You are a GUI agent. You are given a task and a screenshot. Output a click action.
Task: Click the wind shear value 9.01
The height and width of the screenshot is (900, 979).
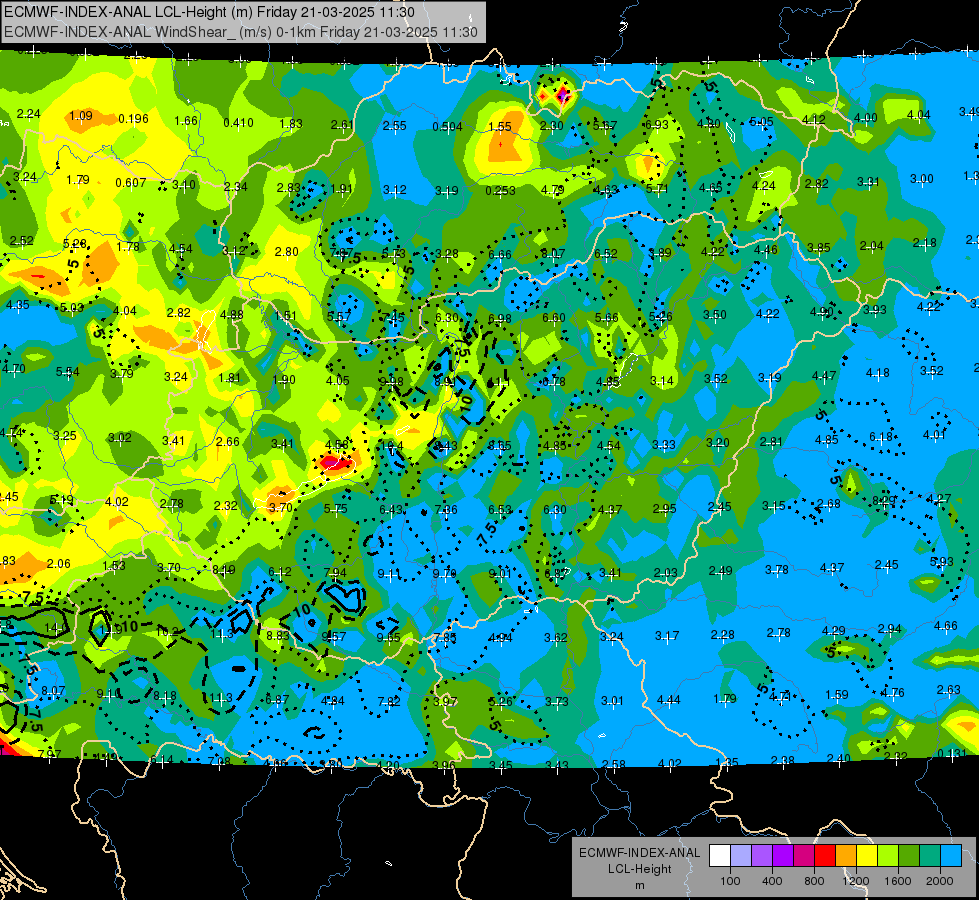point(500,573)
